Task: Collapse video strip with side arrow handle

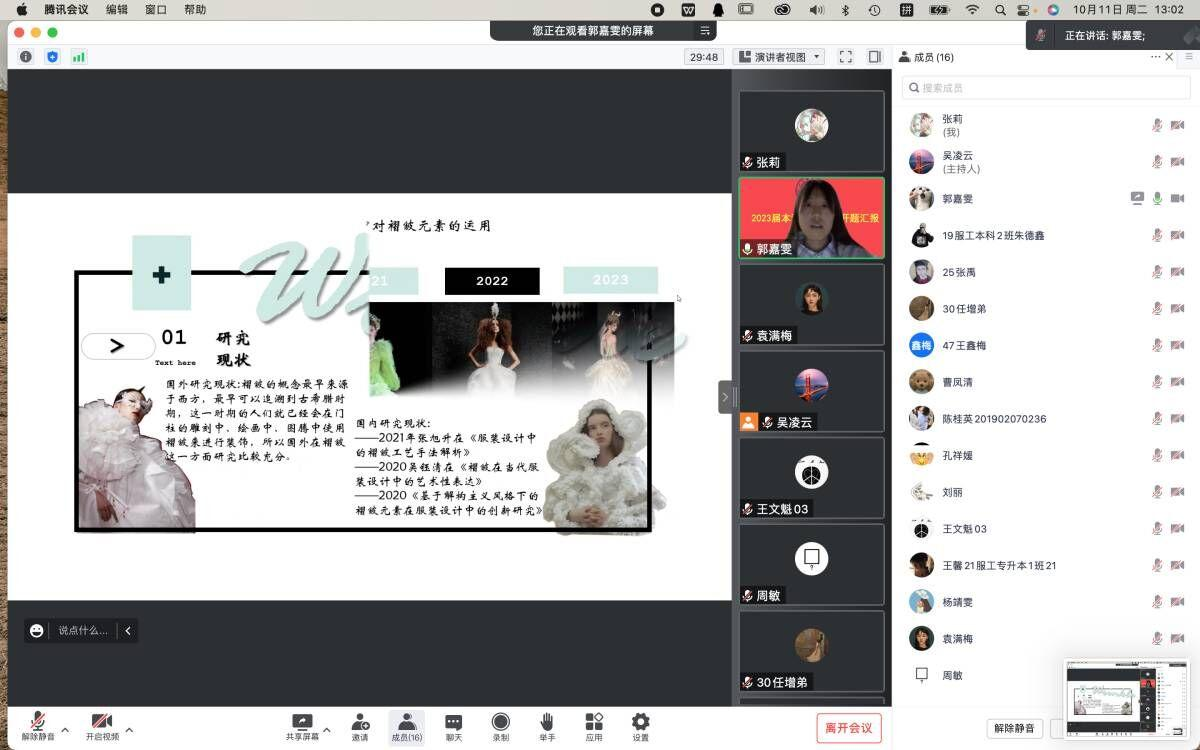Action: pos(725,397)
